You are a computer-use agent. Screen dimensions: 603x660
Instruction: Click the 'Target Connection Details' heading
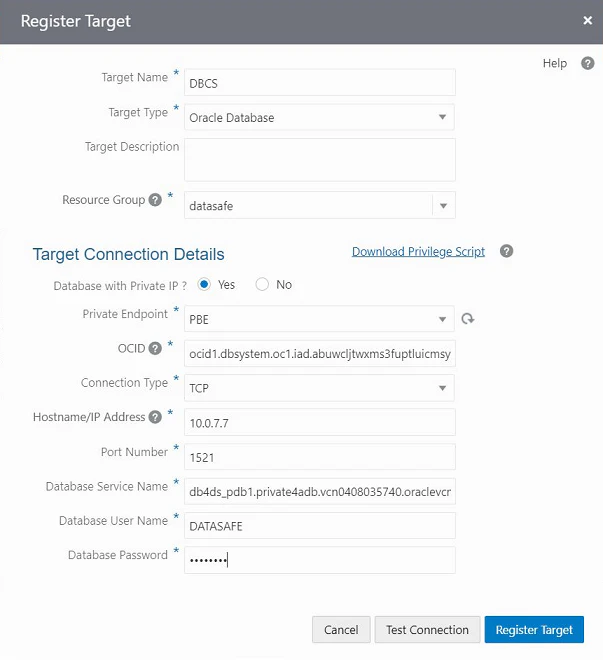[128, 254]
